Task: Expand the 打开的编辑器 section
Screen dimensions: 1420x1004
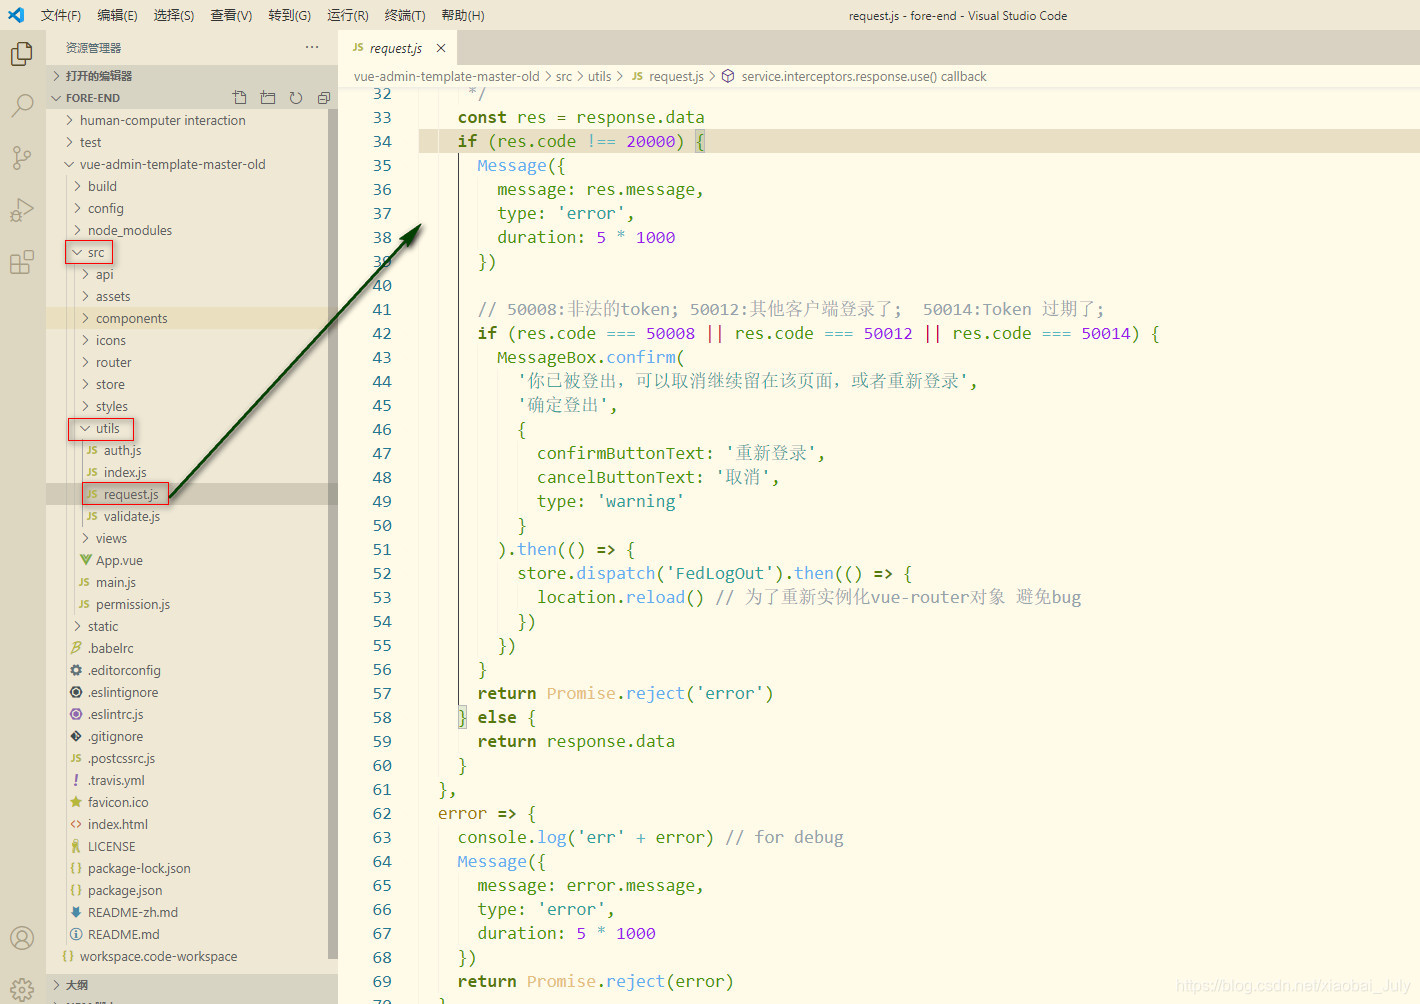Action: tap(192, 76)
